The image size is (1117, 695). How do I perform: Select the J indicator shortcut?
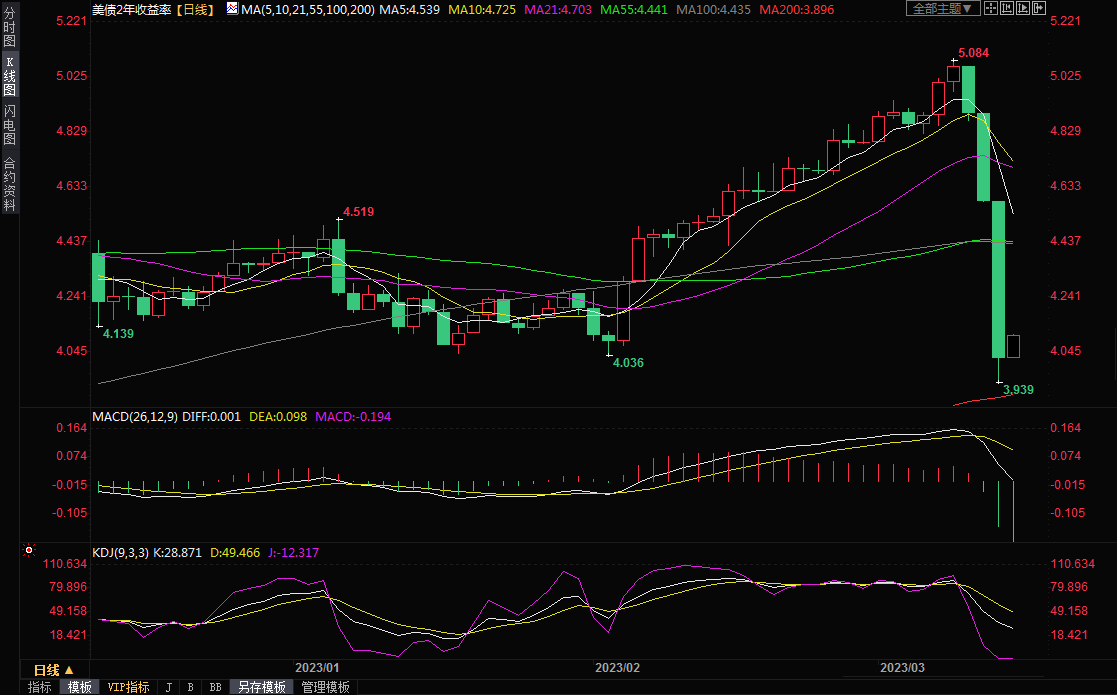(168, 687)
